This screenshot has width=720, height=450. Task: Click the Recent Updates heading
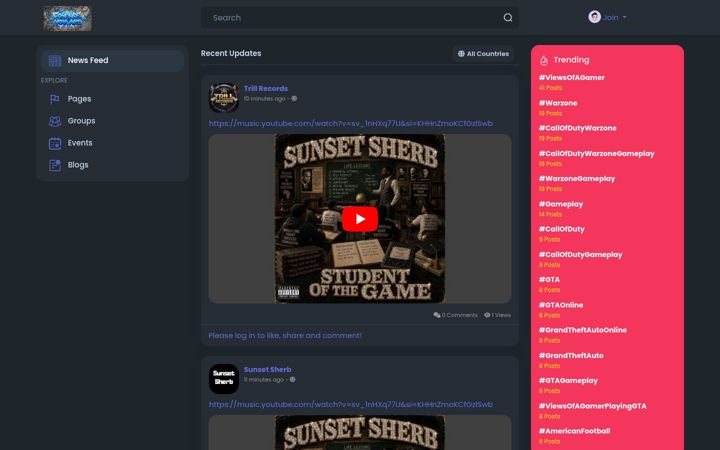[231, 53]
